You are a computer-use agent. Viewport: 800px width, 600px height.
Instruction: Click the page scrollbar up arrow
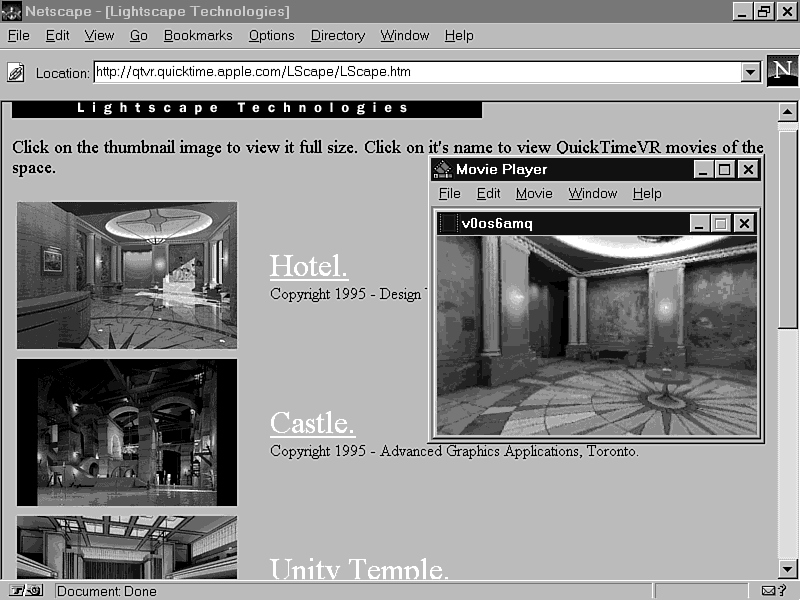[787, 112]
